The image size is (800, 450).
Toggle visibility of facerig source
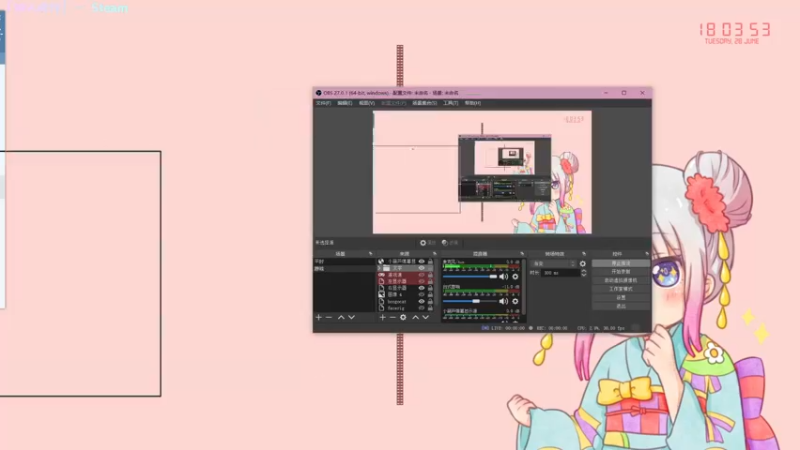click(x=421, y=308)
